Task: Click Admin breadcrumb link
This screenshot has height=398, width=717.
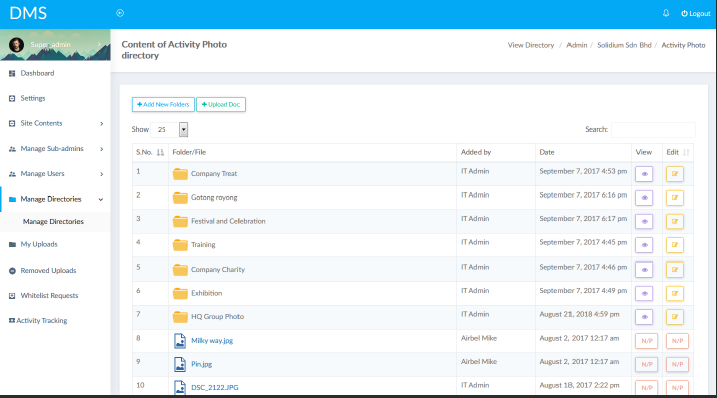Action: [577, 45]
